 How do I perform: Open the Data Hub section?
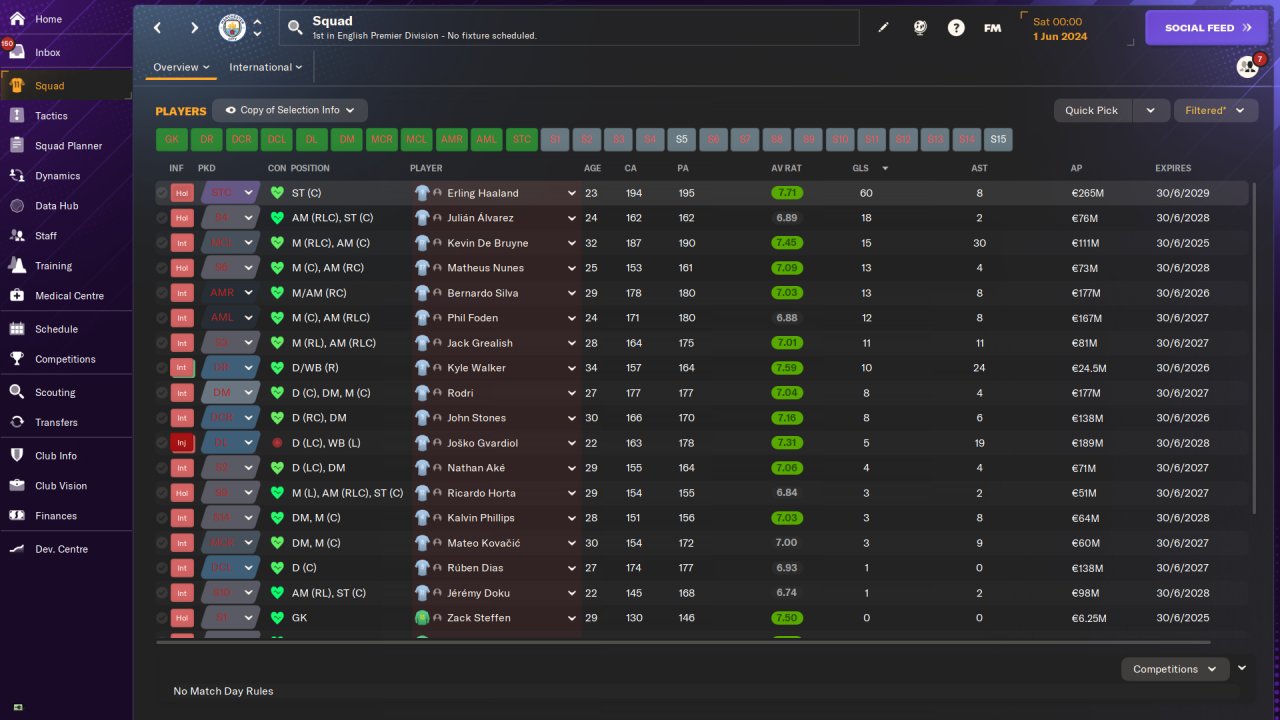click(58, 206)
